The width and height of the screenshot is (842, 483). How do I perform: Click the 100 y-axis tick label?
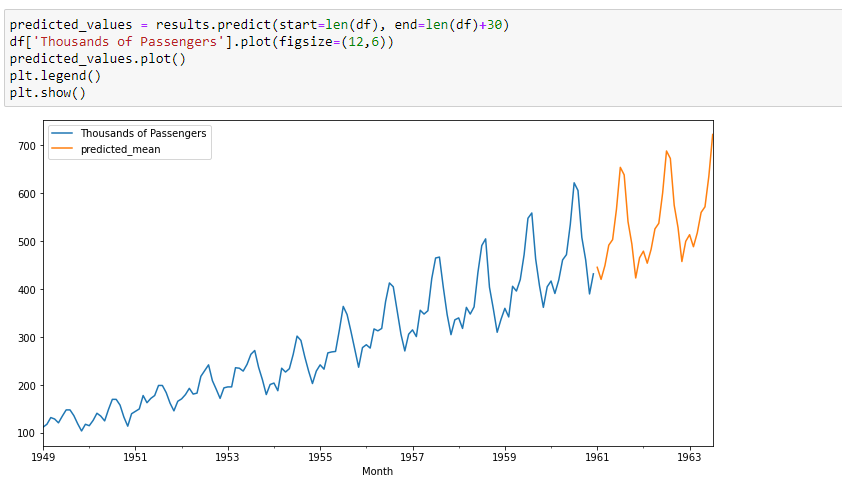pos(27,434)
